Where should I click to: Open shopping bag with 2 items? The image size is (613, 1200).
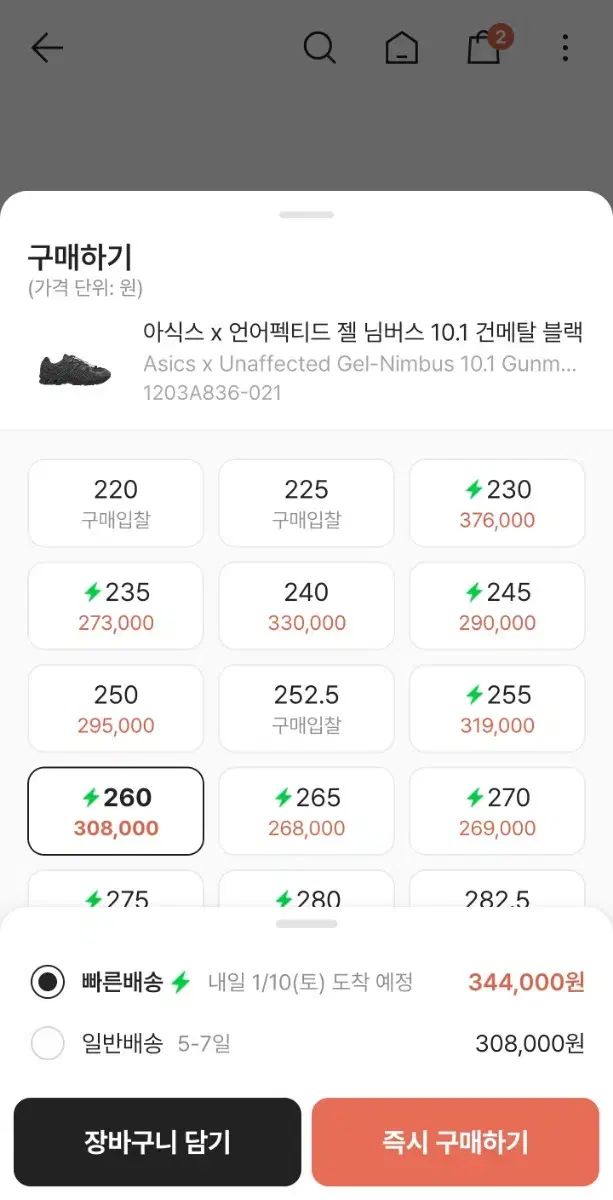[x=485, y=46]
